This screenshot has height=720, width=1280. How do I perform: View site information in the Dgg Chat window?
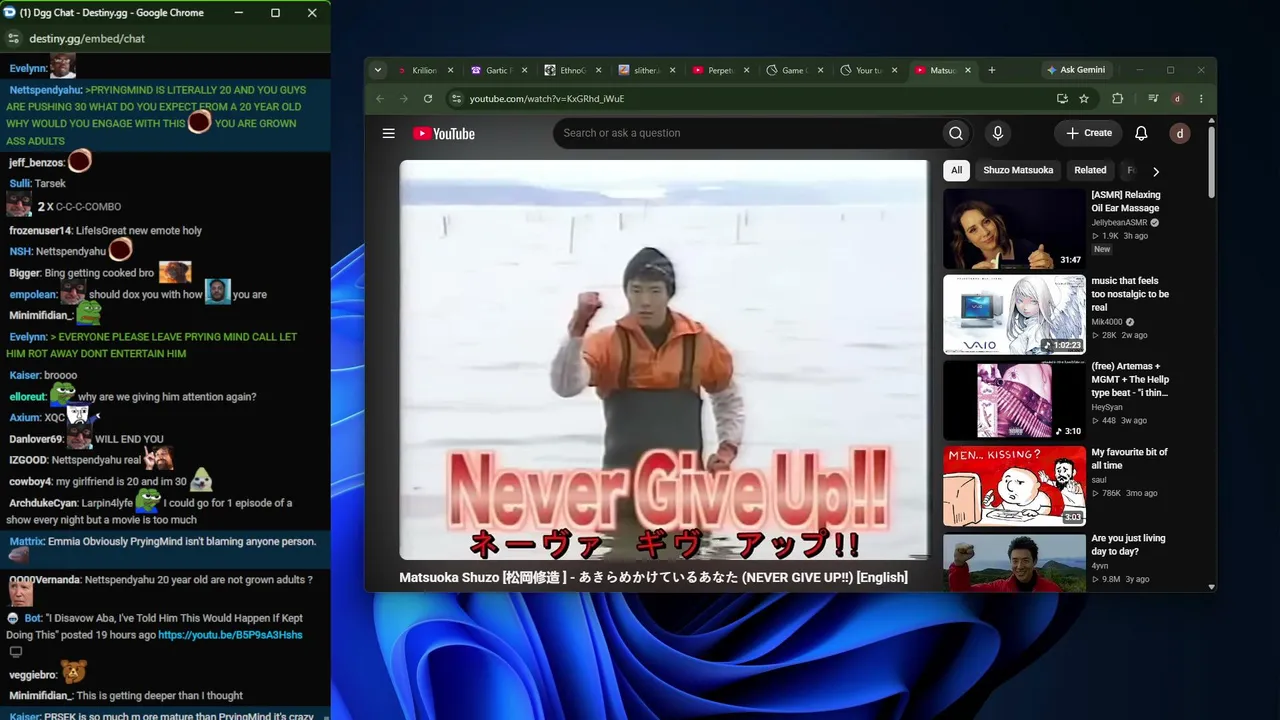[x=13, y=39]
